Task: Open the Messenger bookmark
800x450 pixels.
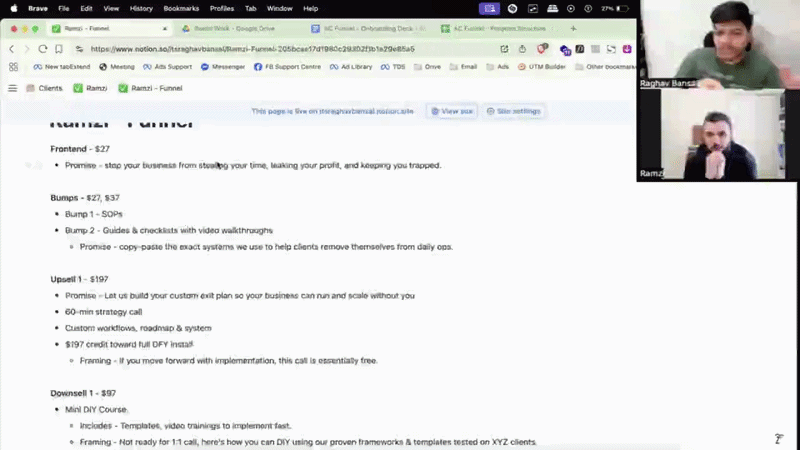Action: click(223, 67)
